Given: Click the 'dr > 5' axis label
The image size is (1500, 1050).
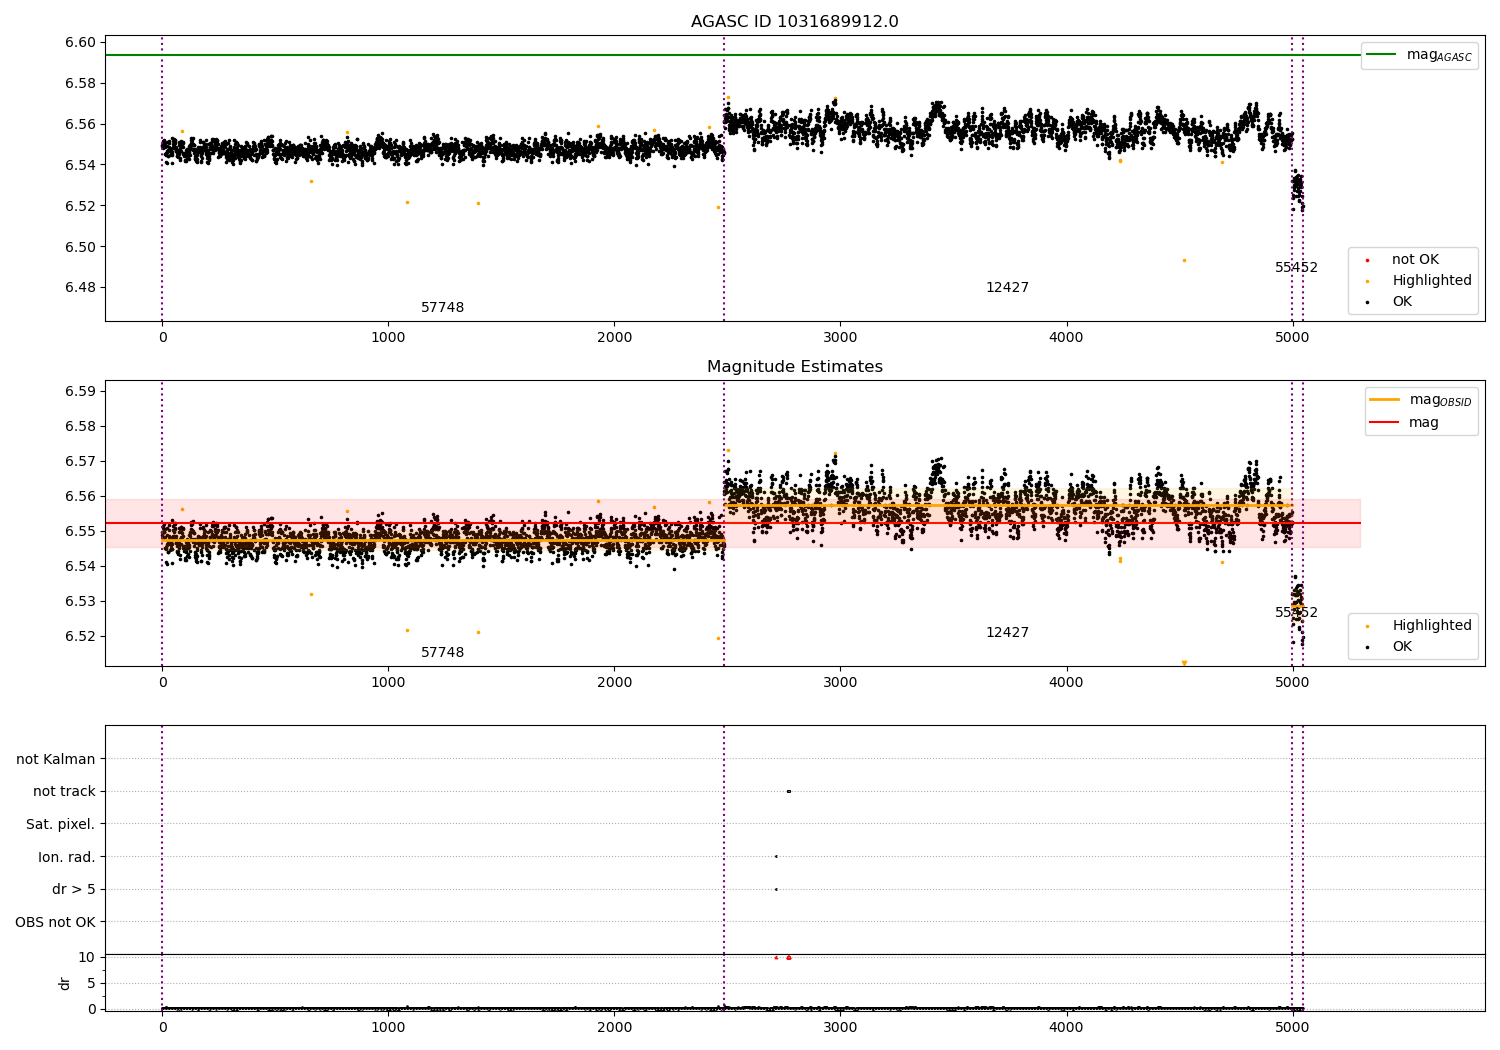Looking at the screenshot, I should pos(73,890).
